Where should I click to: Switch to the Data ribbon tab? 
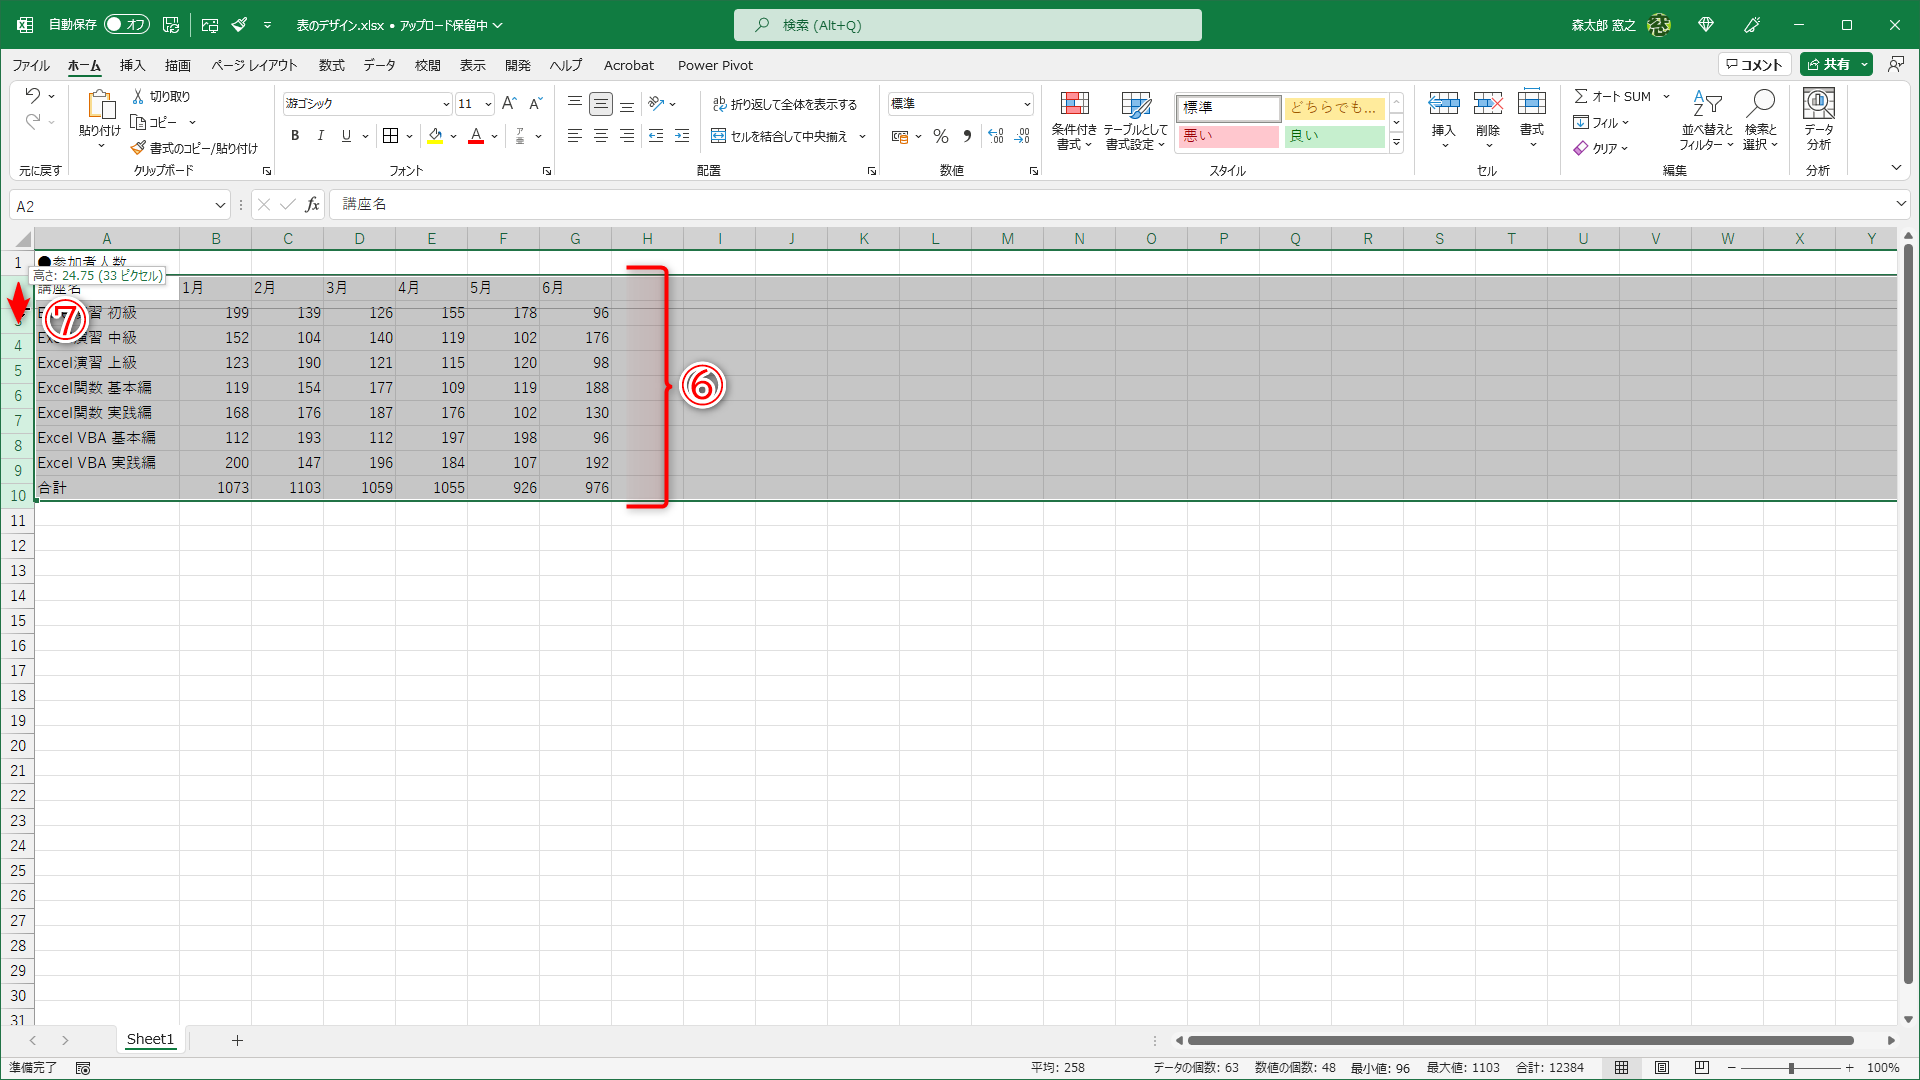(379, 65)
